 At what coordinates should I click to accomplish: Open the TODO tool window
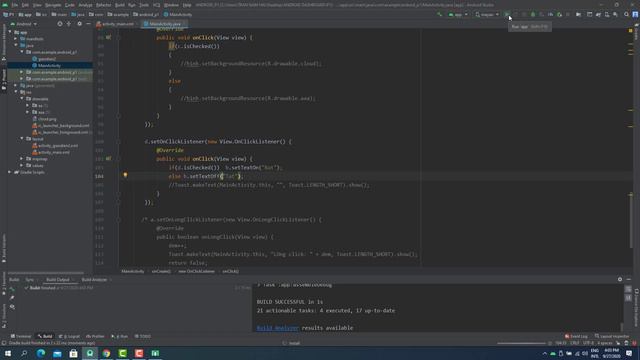point(143,336)
